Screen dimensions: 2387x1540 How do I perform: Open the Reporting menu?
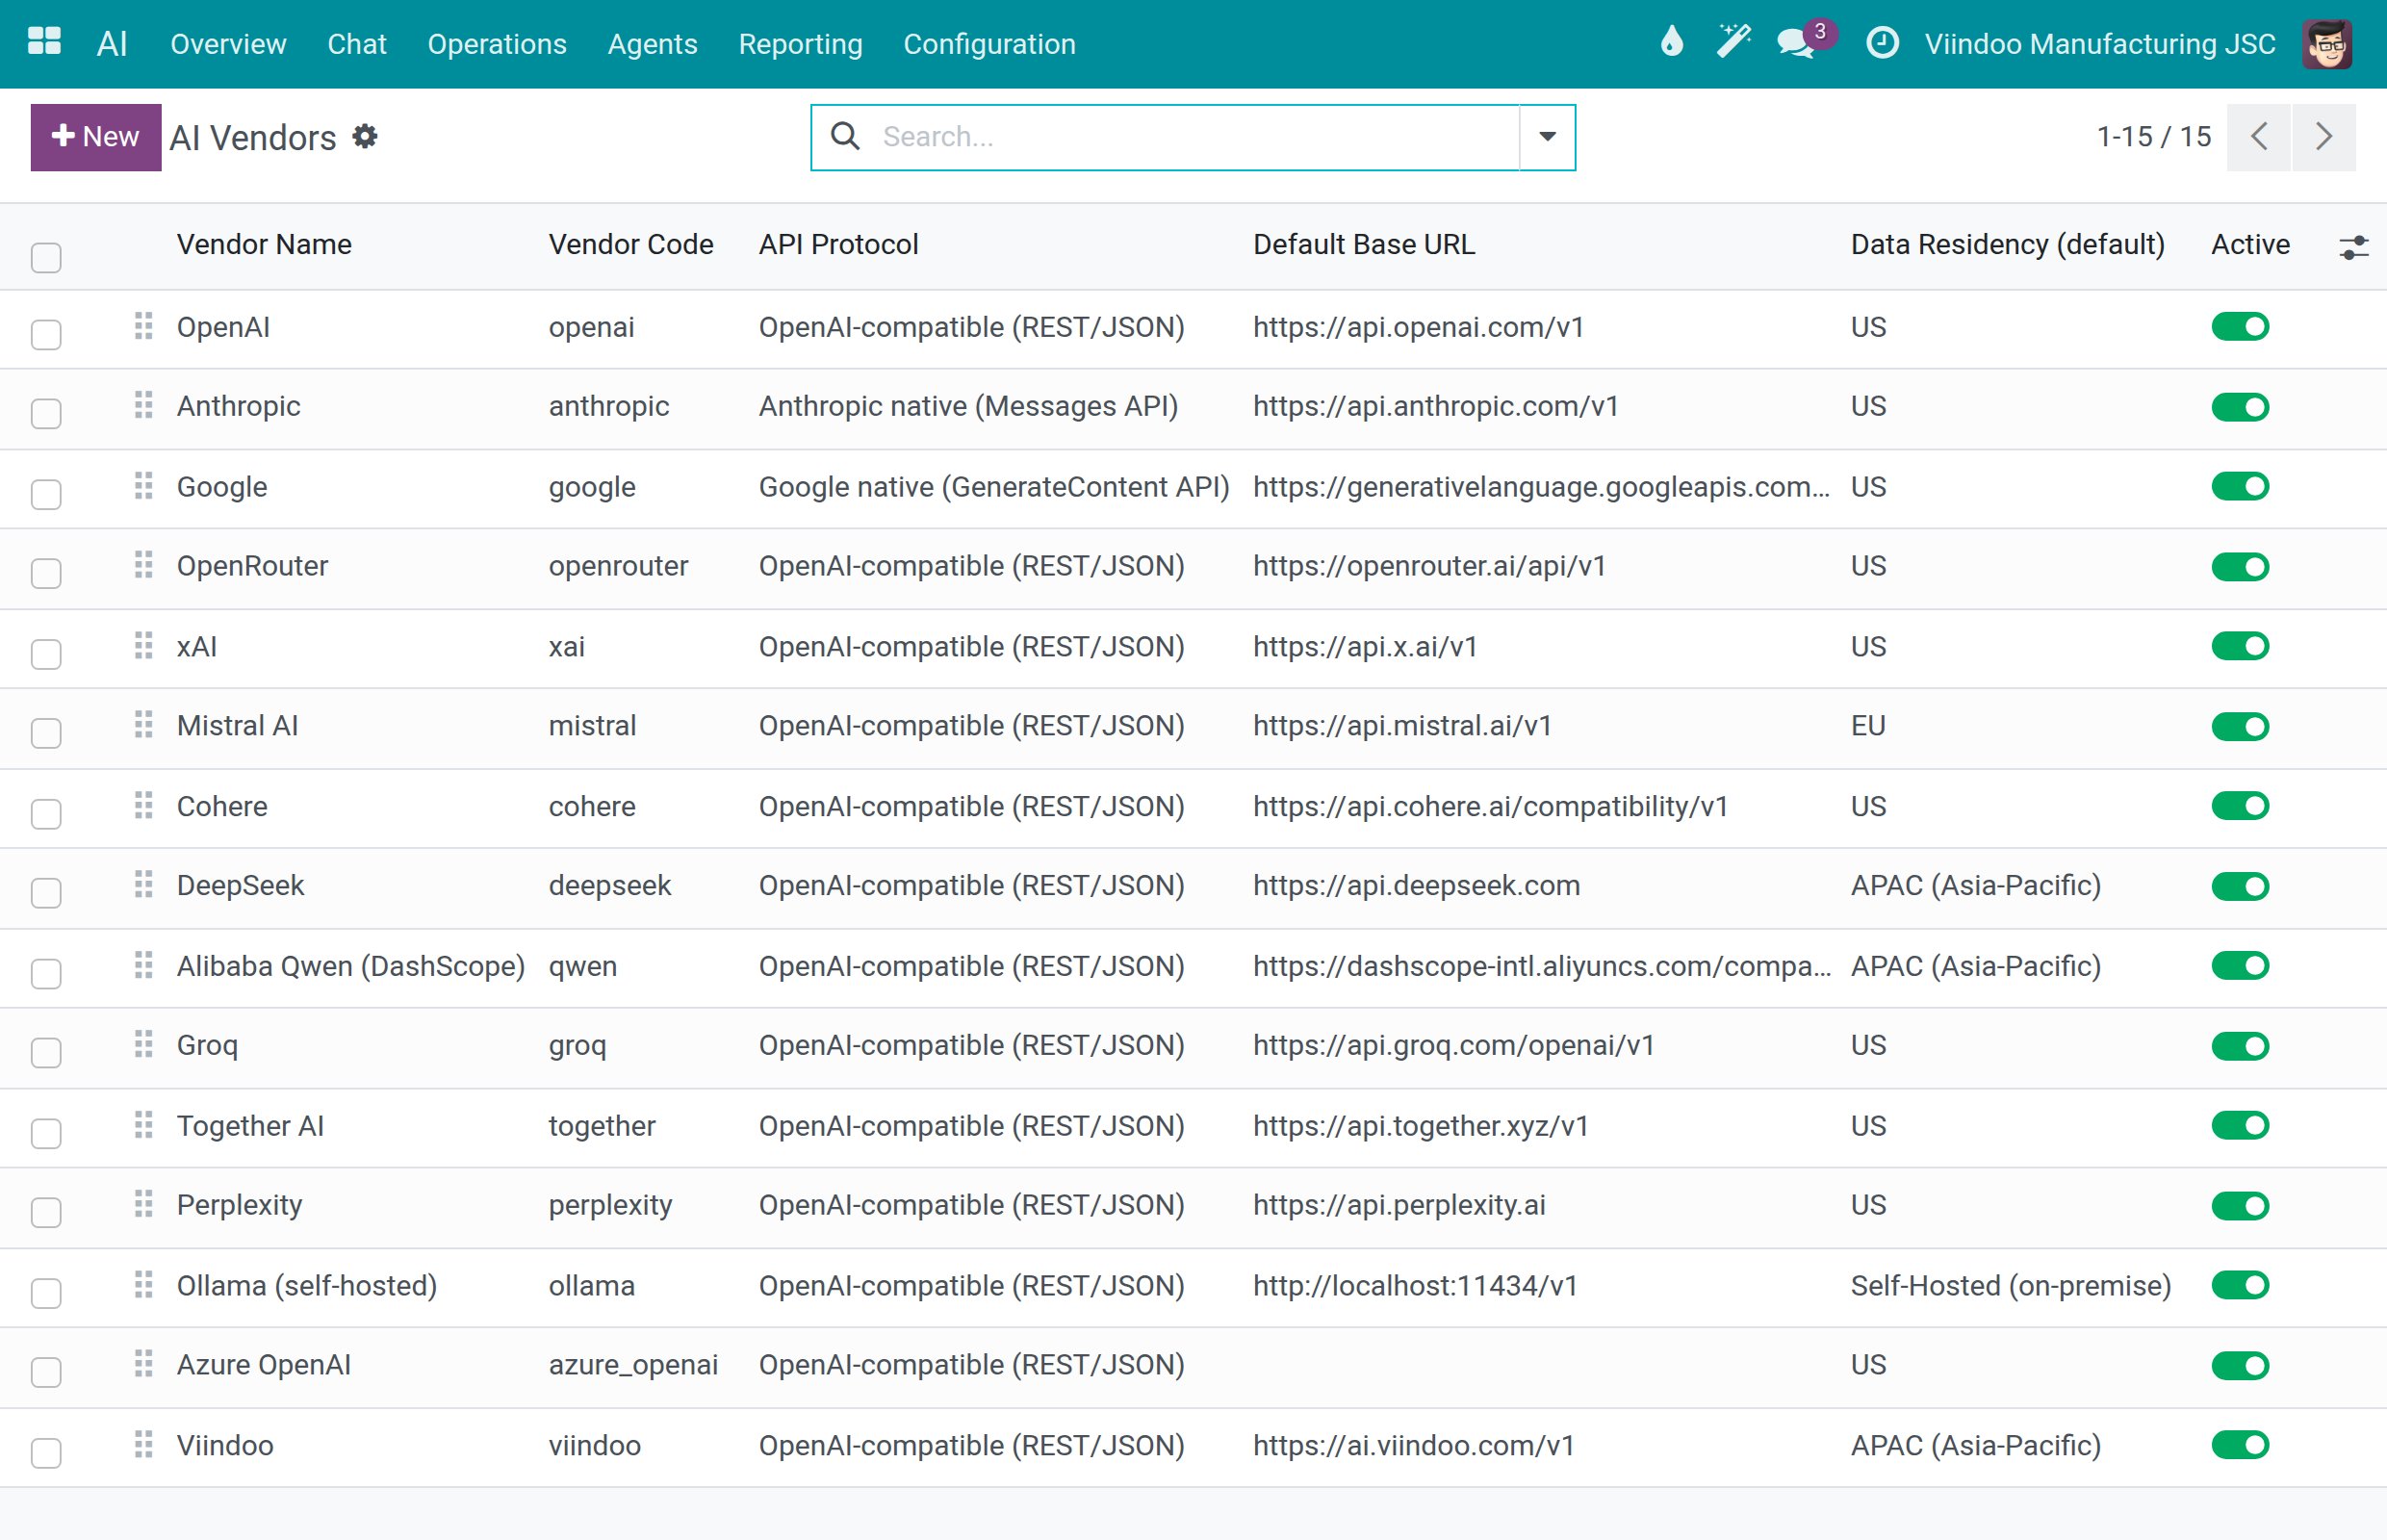pyautogui.click(x=800, y=44)
